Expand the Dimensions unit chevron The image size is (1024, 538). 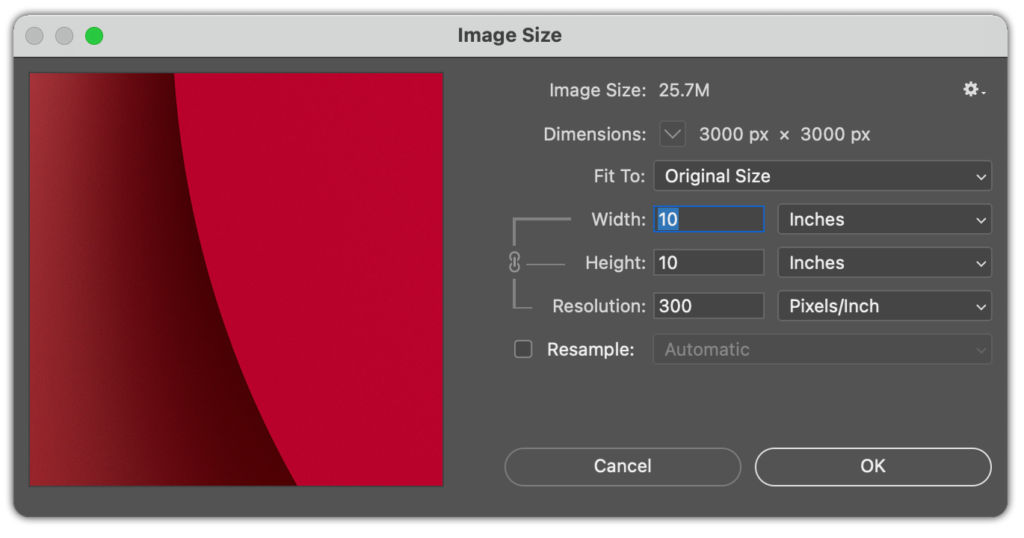(x=673, y=134)
